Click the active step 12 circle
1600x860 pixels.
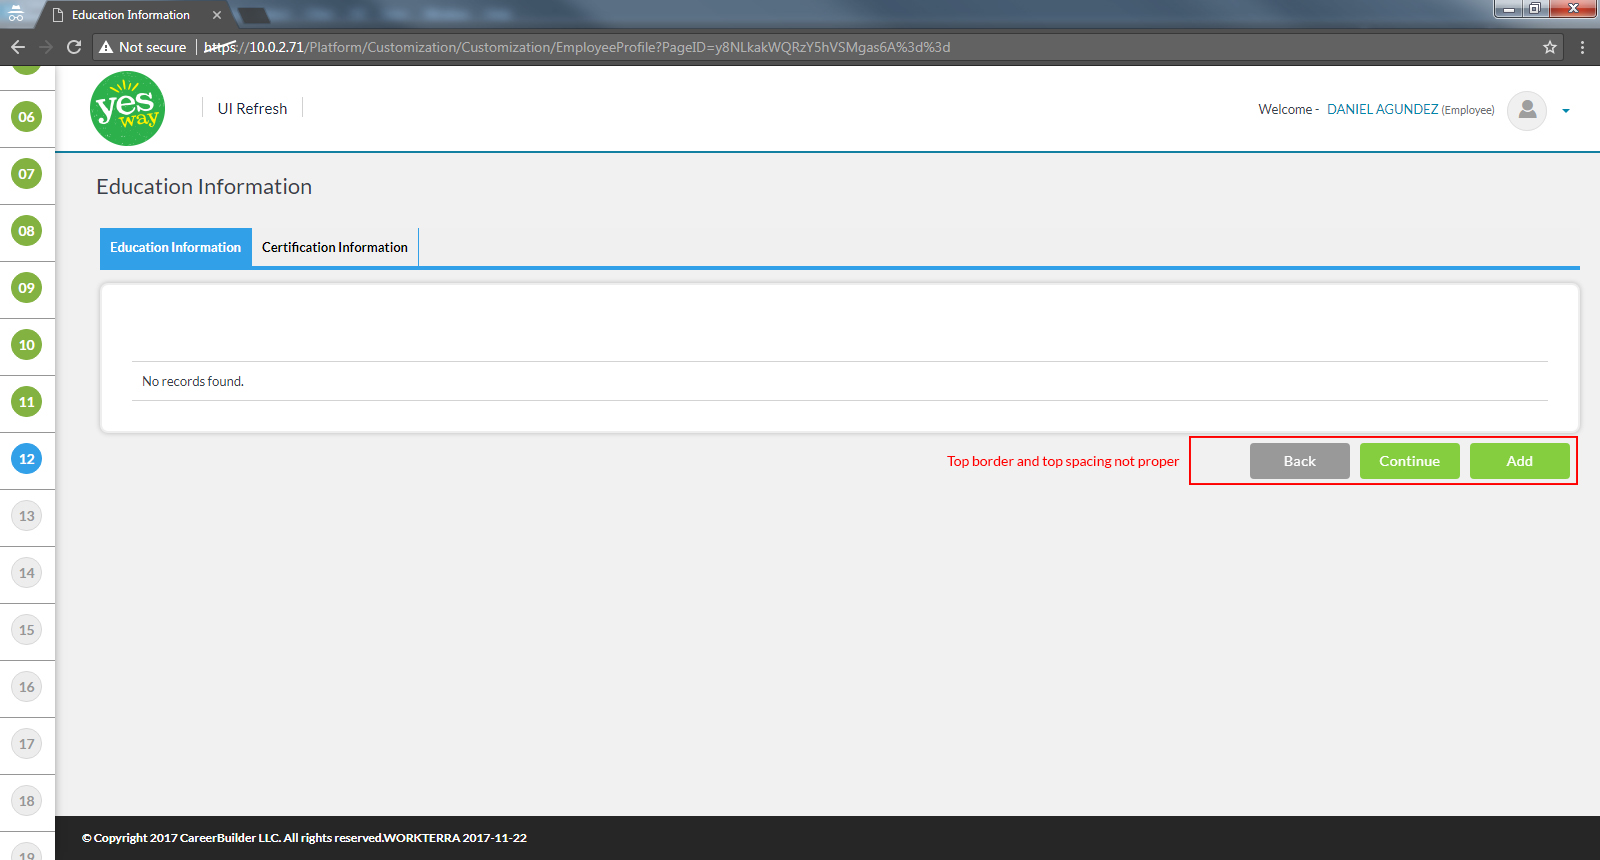click(27, 459)
